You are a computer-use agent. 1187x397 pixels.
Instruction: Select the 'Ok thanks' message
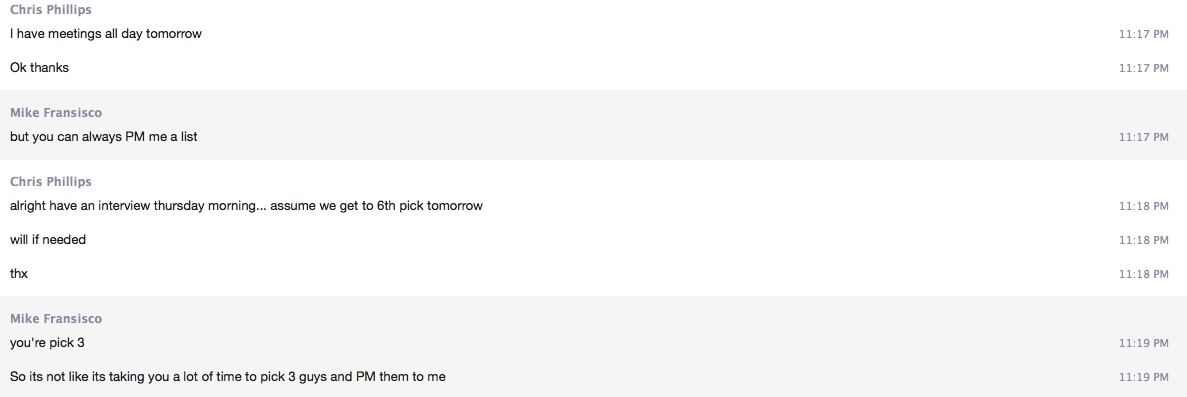pyautogui.click(x=39, y=67)
